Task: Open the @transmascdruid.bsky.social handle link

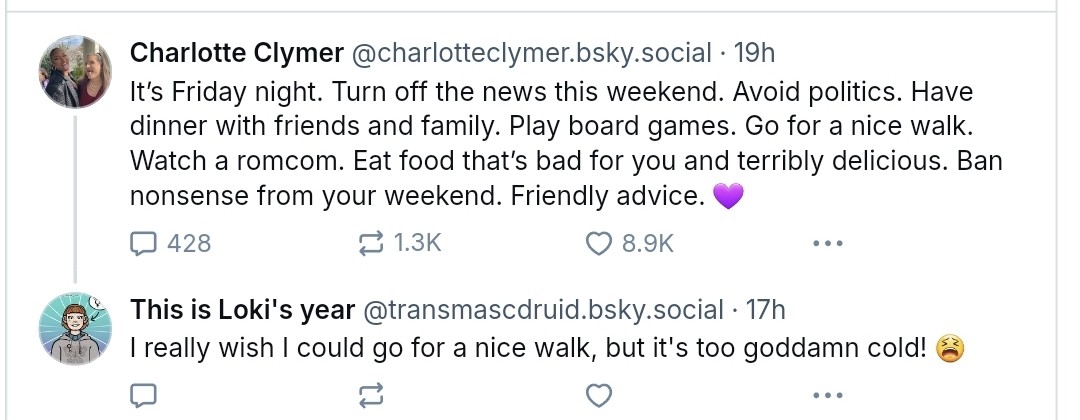Action: coord(541,310)
